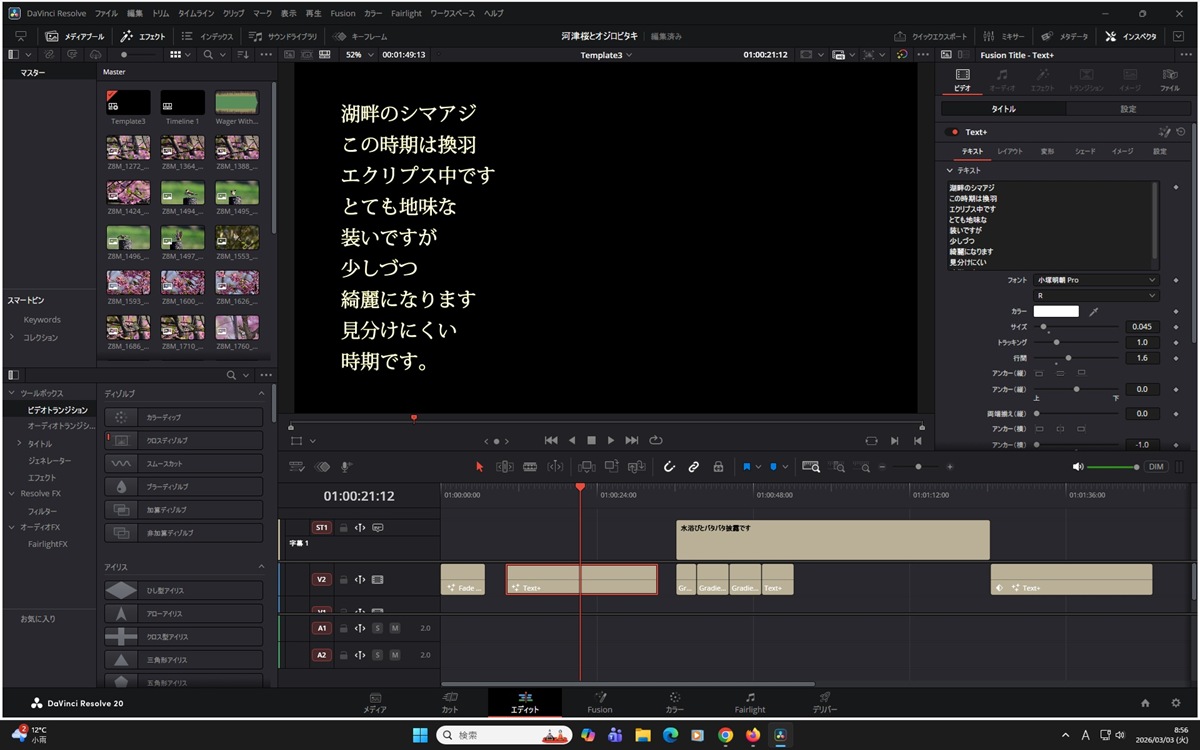Solo audio track A2

(378, 655)
